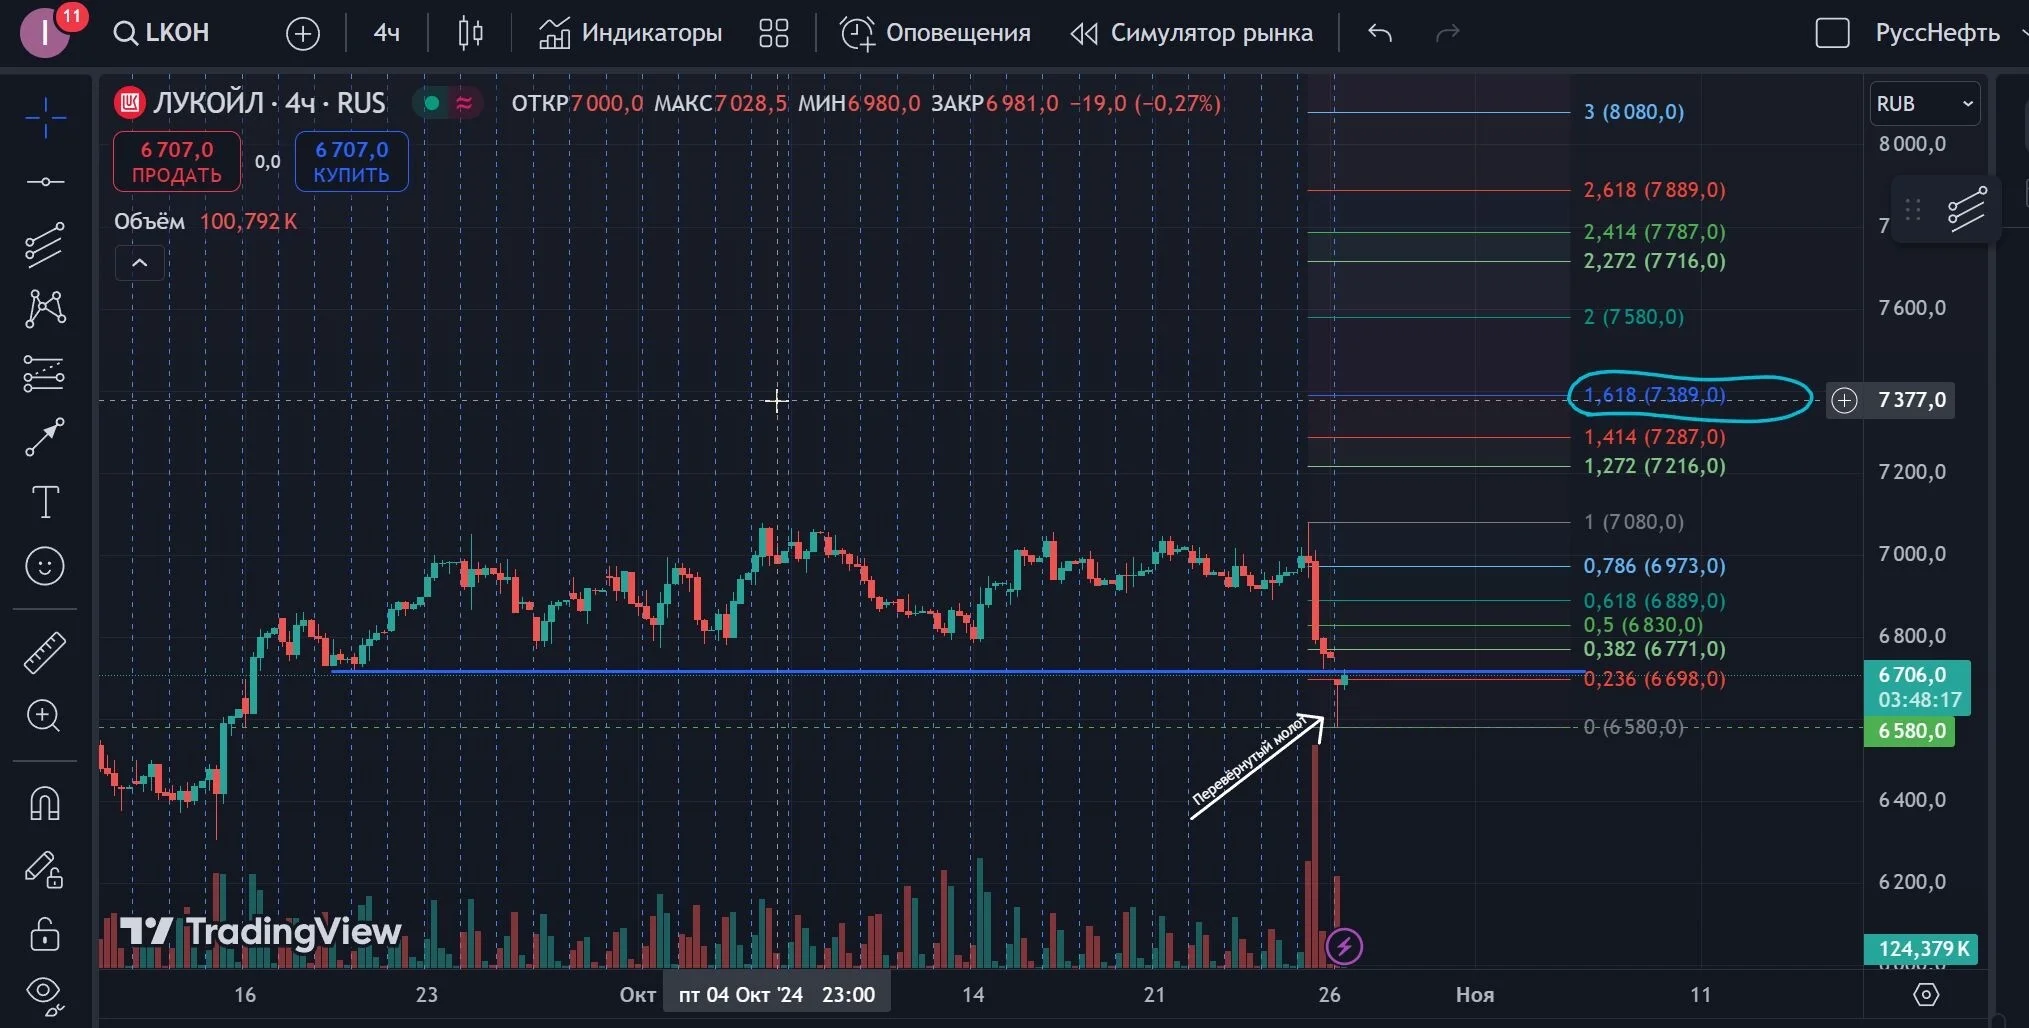Image resolution: width=2029 pixels, height=1028 pixels.
Task: Open chart settings gear on time axis
Action: [x=1926, y=995]
